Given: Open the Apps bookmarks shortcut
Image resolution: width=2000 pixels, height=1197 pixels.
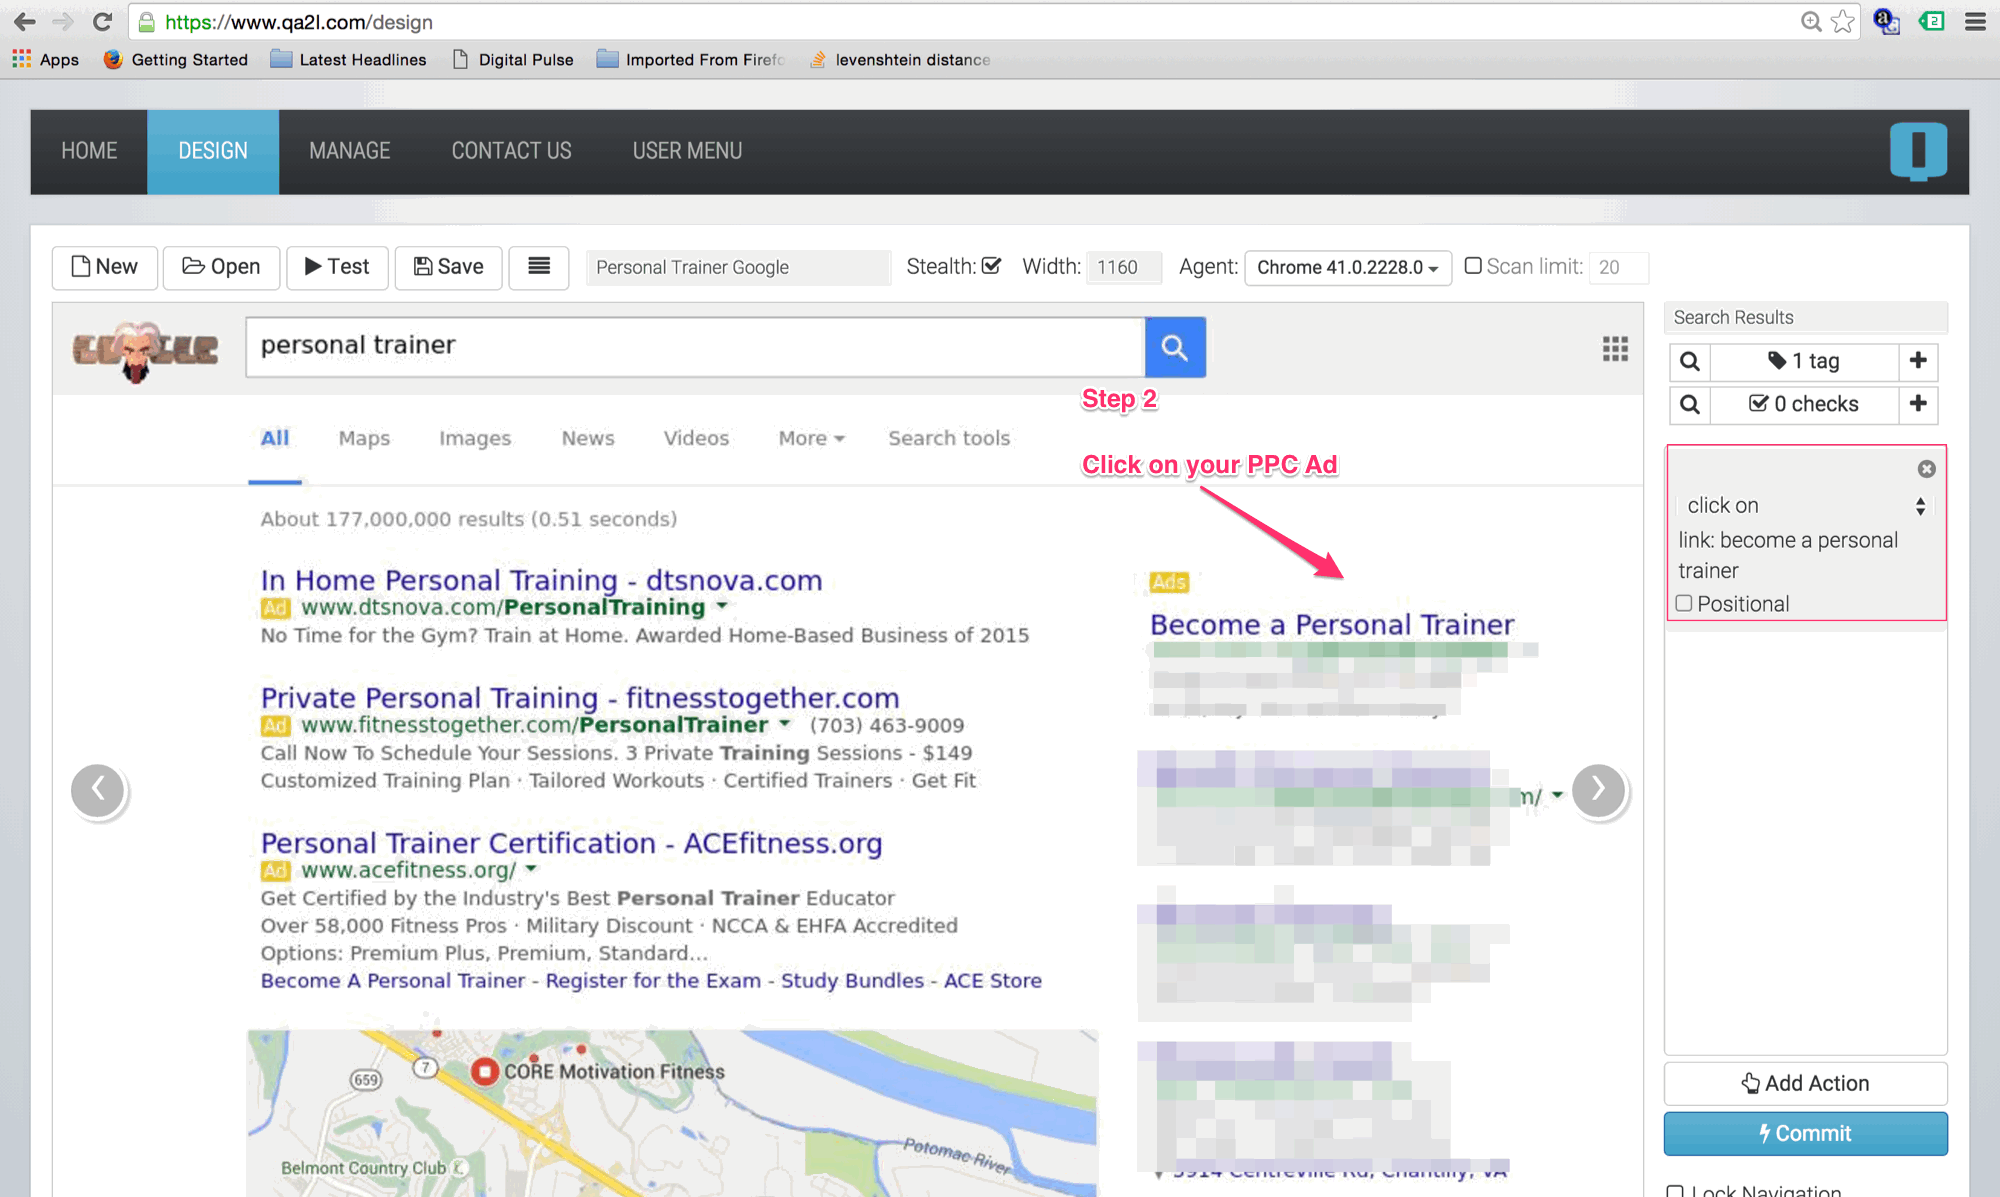Looking at the screenshot, I should 46,59.
